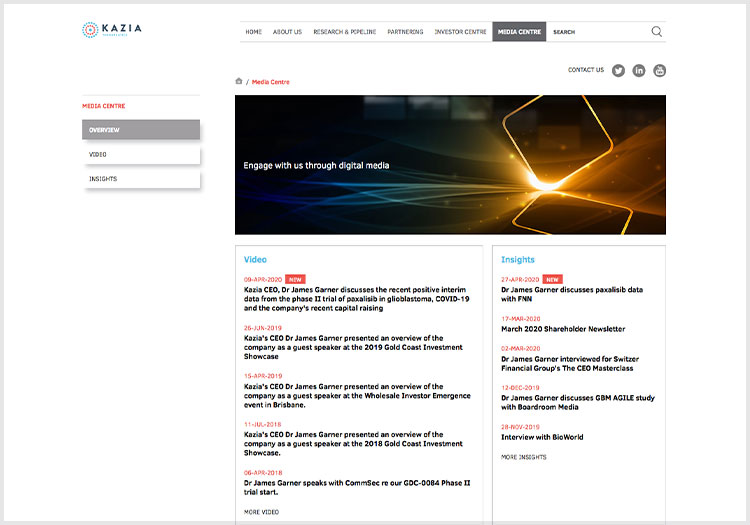Open Wholesale Investor Emergence Brisbane video

tap(357, 395)
